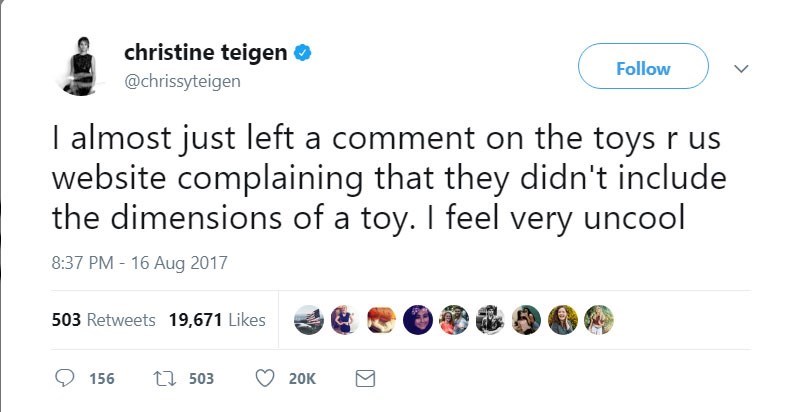Open the American flag liker avatar
This screenshot has width=796, height=412.
tap(311, 320)
